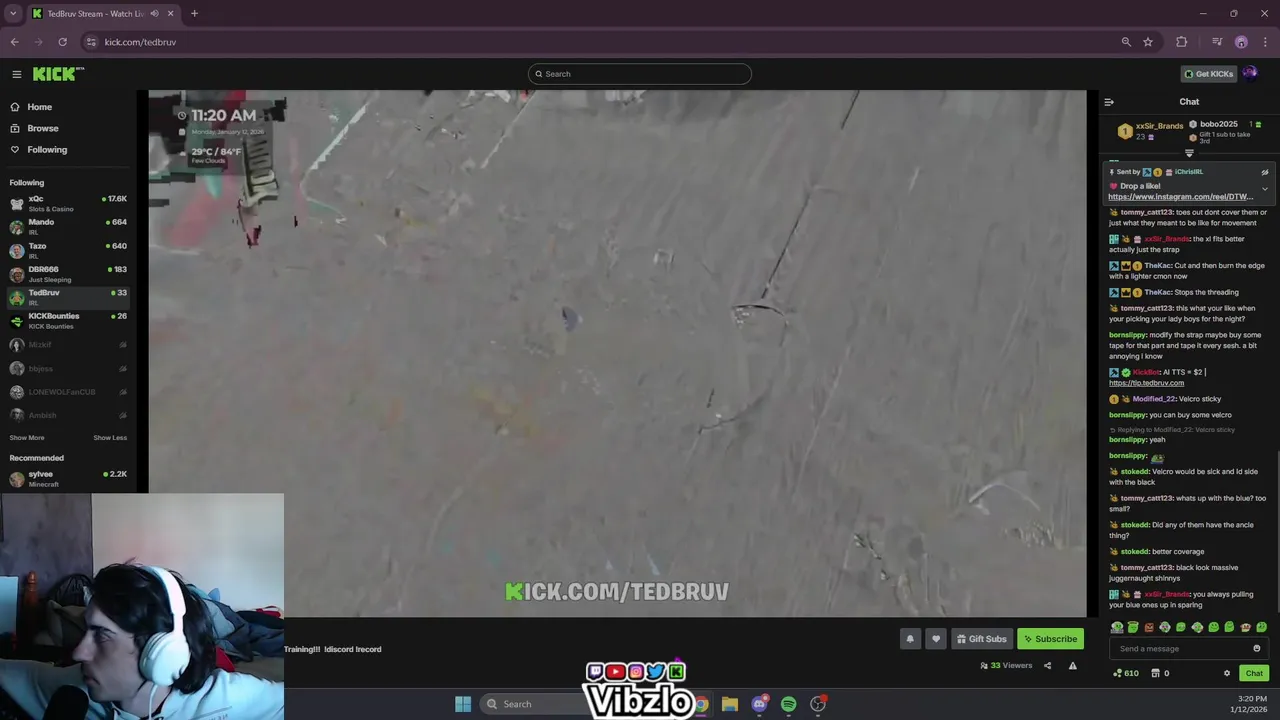Image resolution: width=1280 pixels, height=720 pixels.
Task: Bookmark the page with the star icon
Action: pyautogui.click(x=1148, y=42)
